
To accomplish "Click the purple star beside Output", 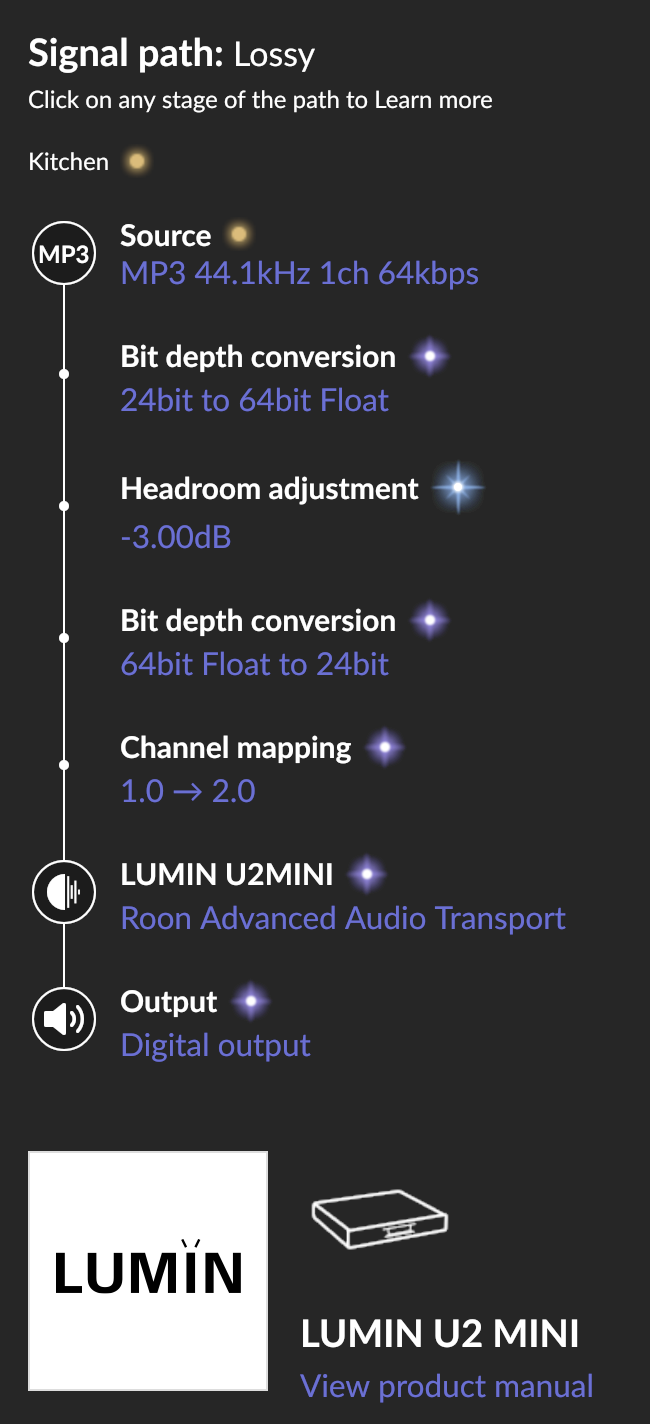I will tap(250, 1001).
